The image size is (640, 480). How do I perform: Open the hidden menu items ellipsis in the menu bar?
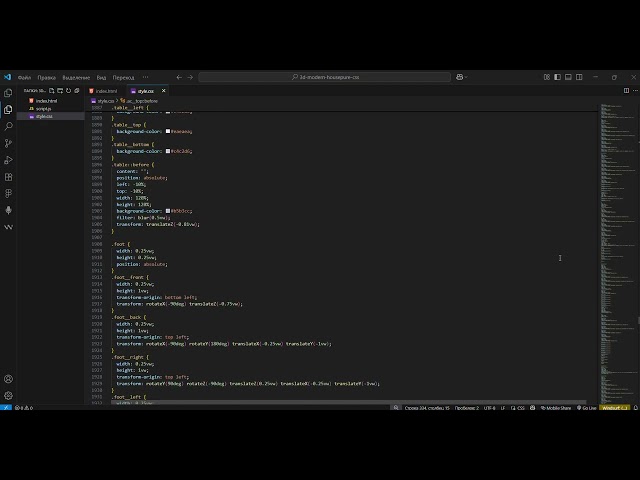[x=145, y=77]
